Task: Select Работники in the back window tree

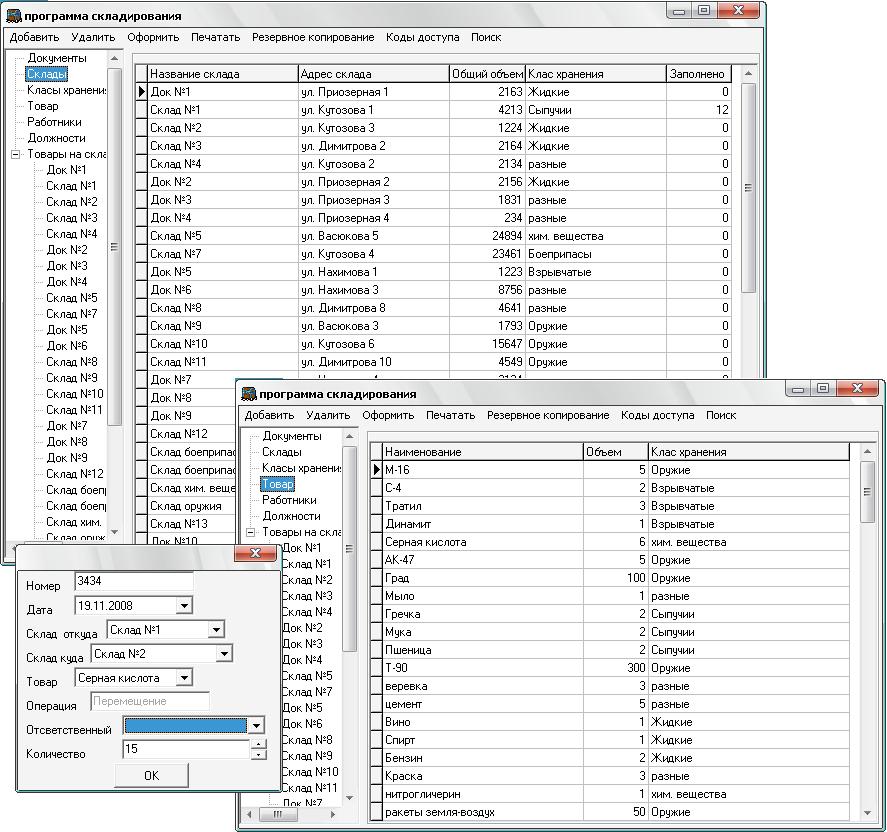Action: point(54,122)
